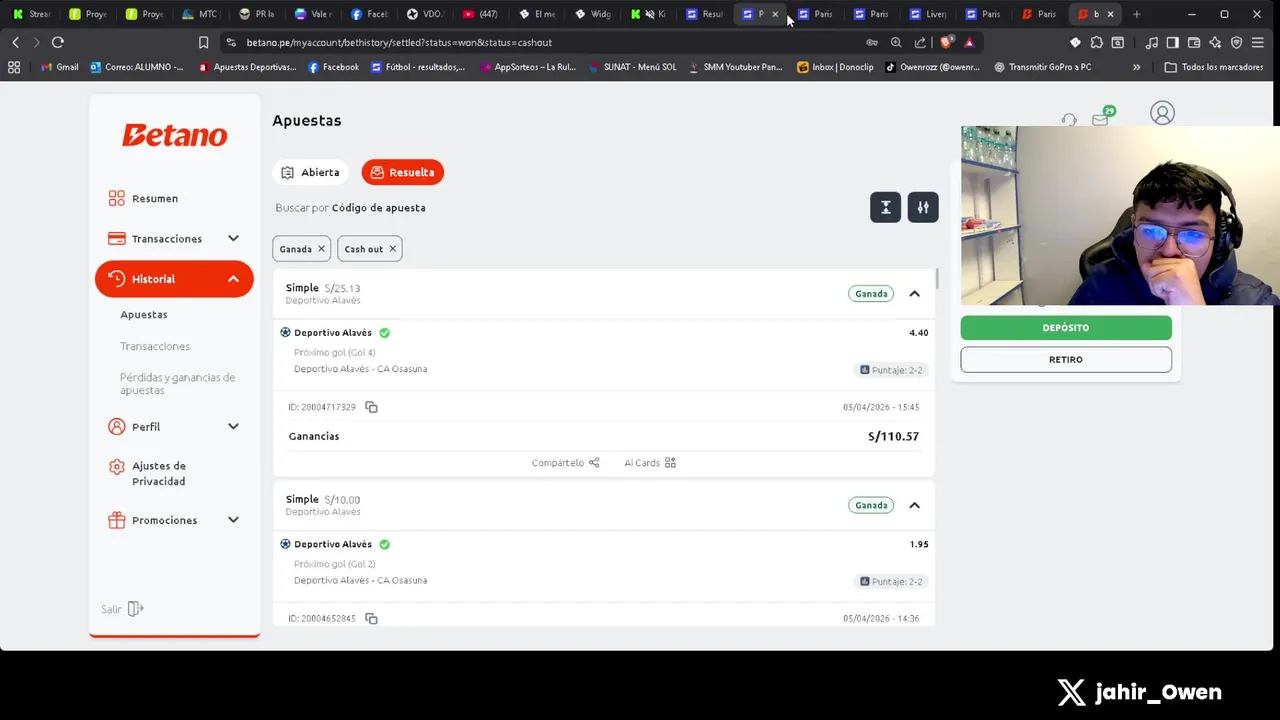The image size is (1280, 720).
Task: Open the filter sliders settings button
Action: click(x=923, y=207)
